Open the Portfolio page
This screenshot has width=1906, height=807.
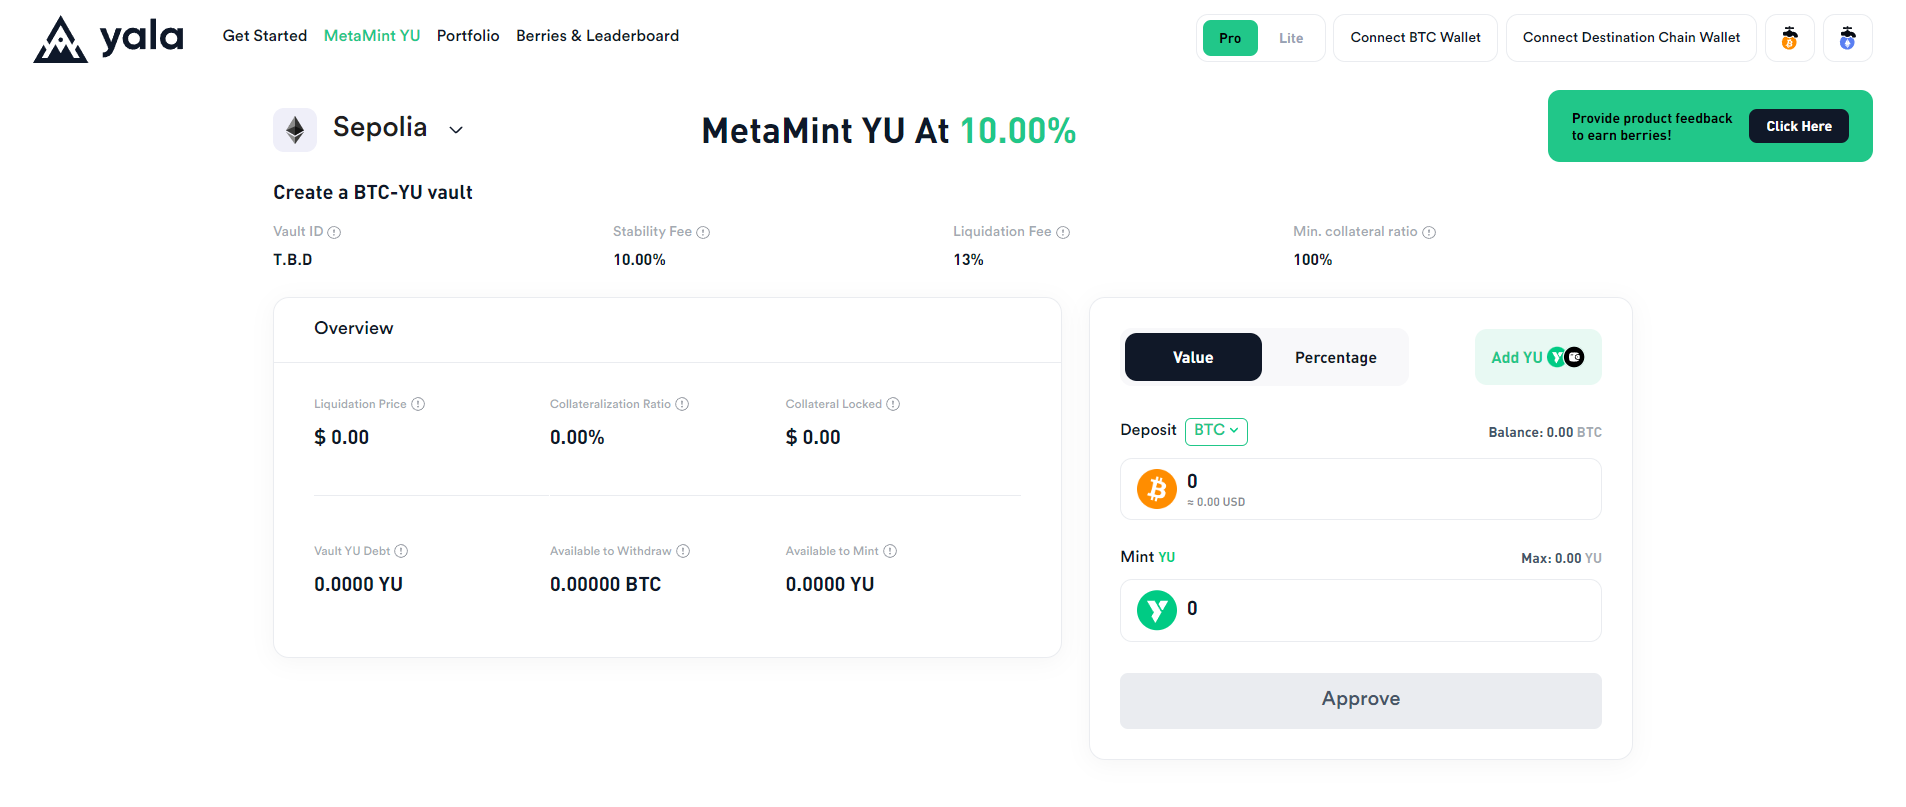tap(468, 36)
